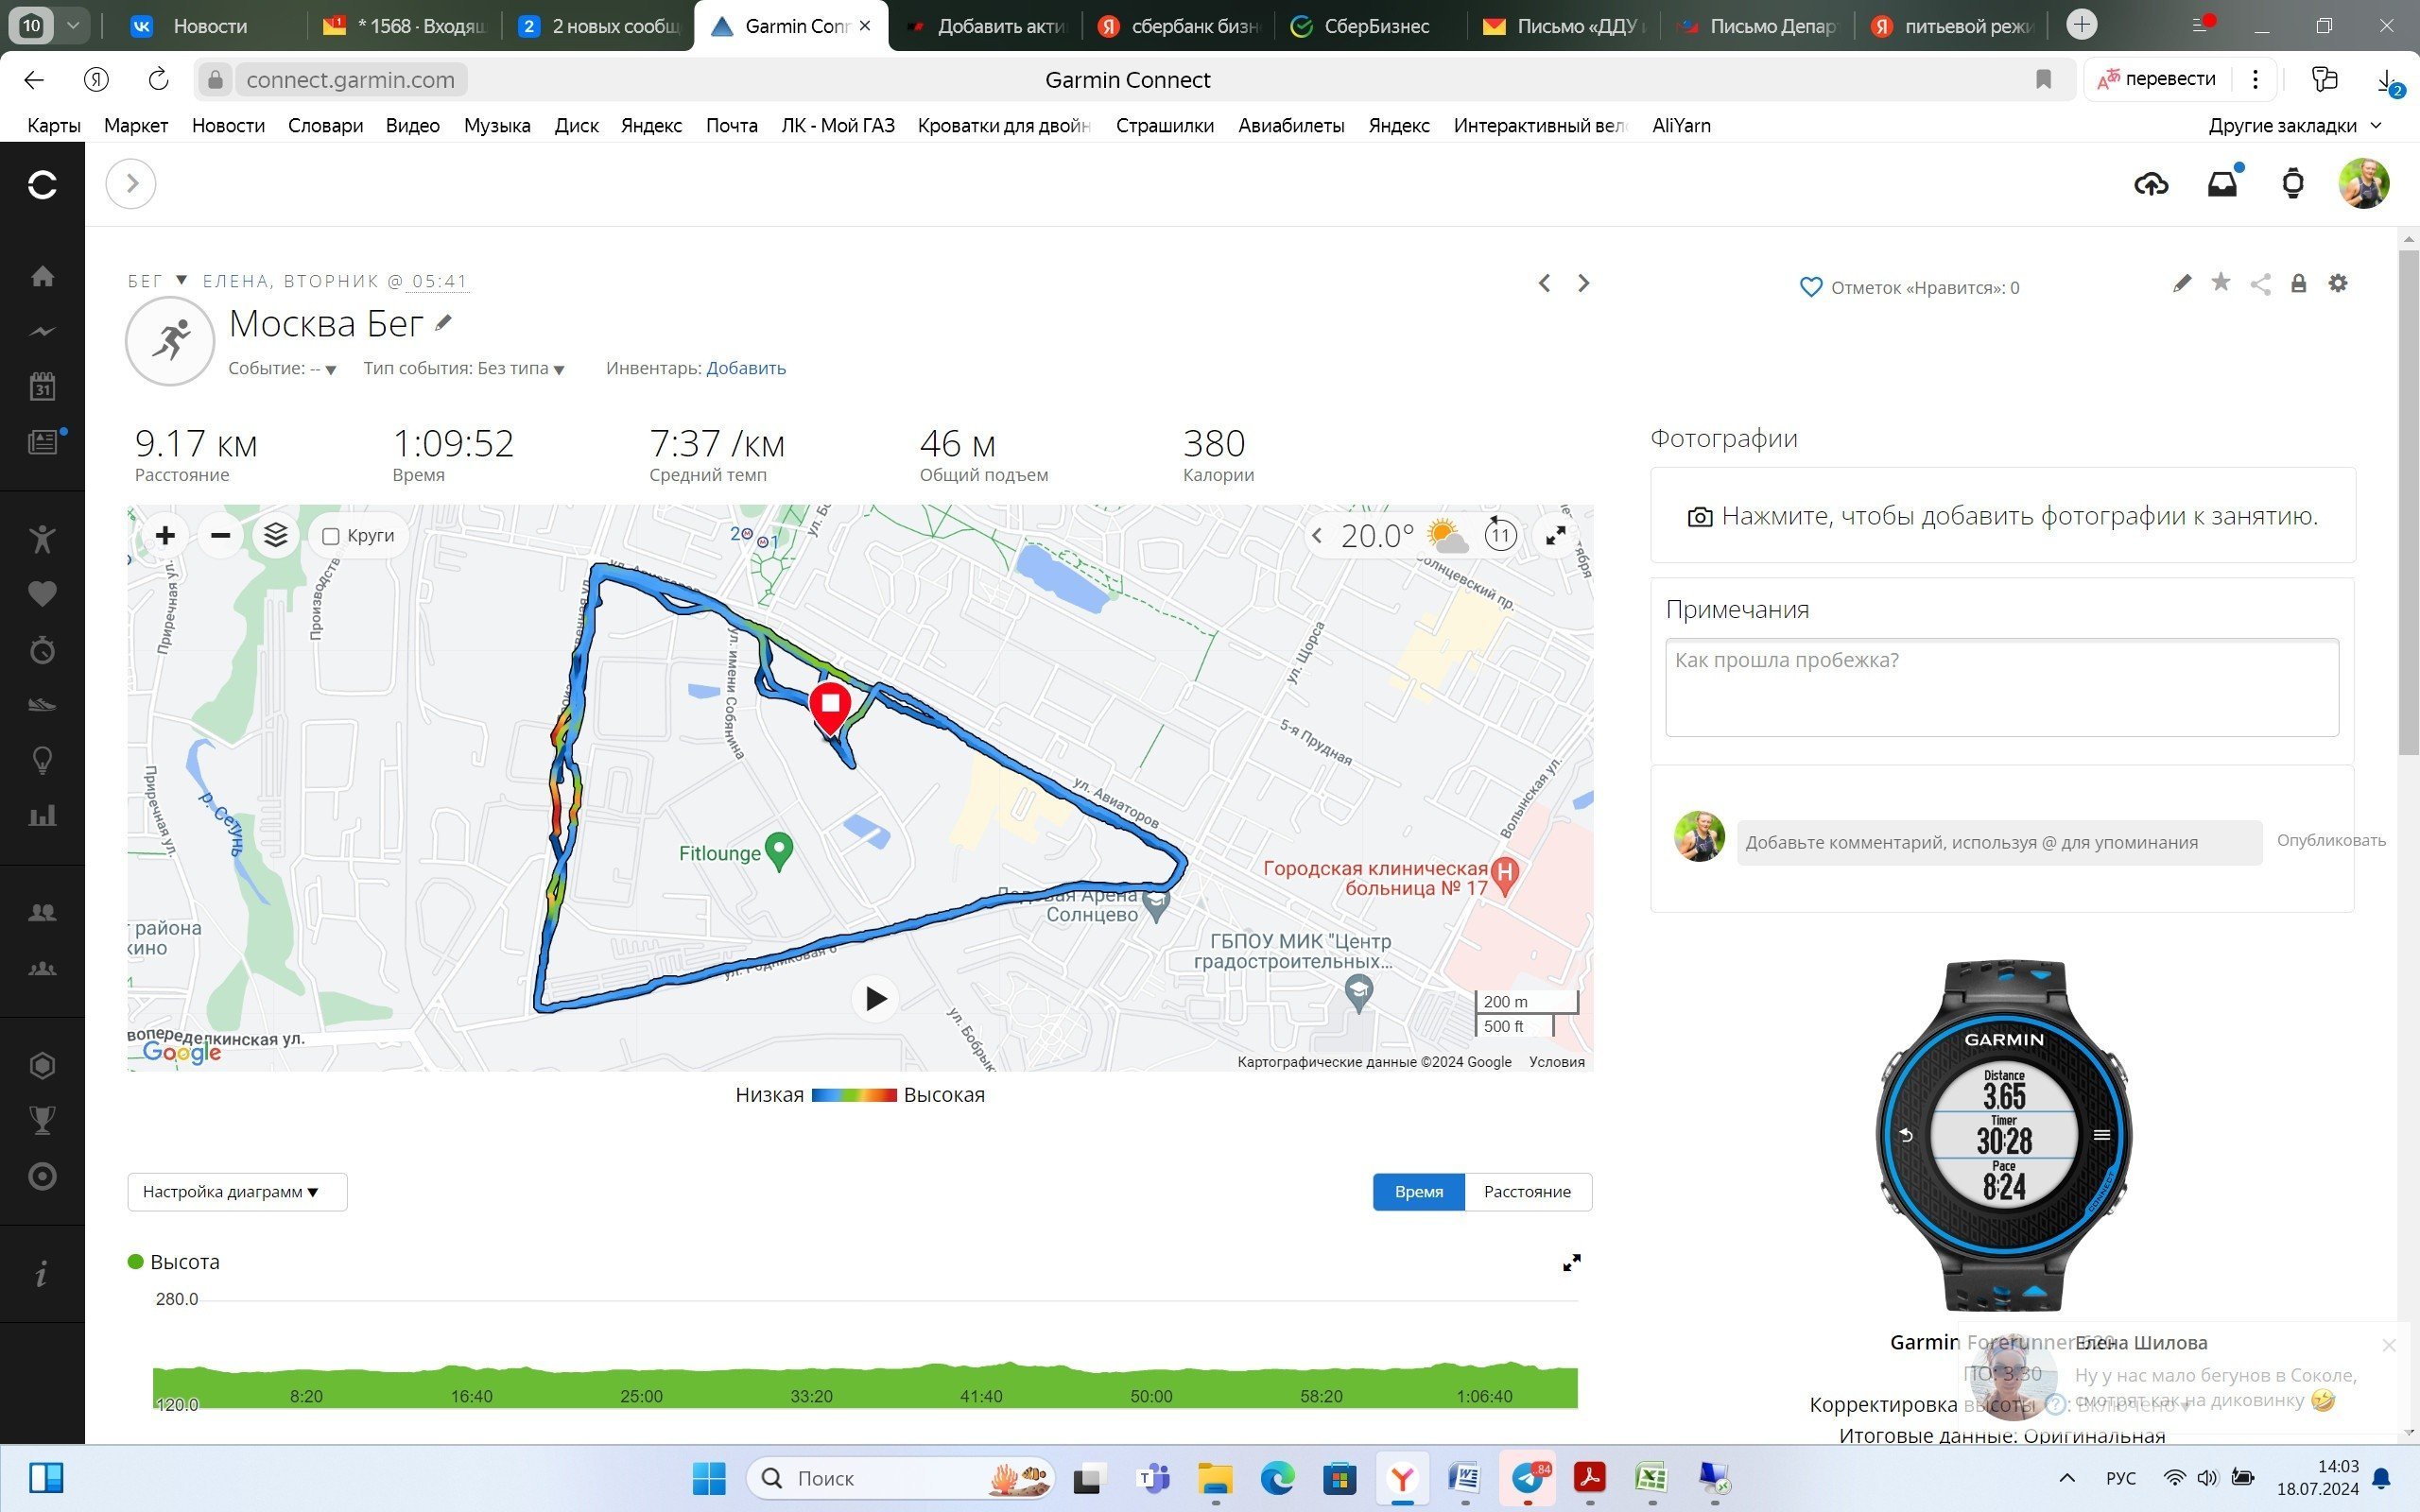2420x1512 pixels.
Task: Toggle the favorite star for this activity
Action: point(2221,282)
